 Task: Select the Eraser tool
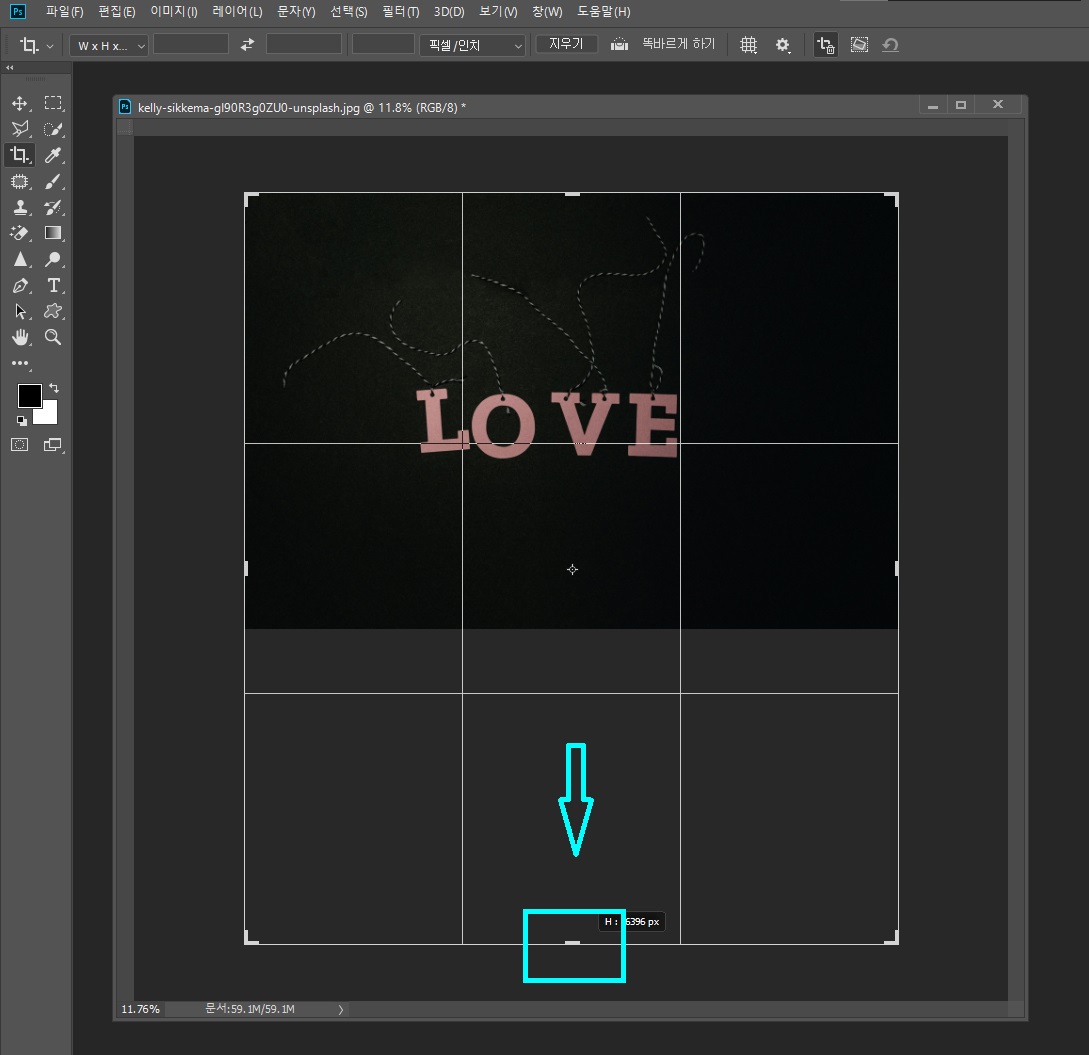point(20,233)
